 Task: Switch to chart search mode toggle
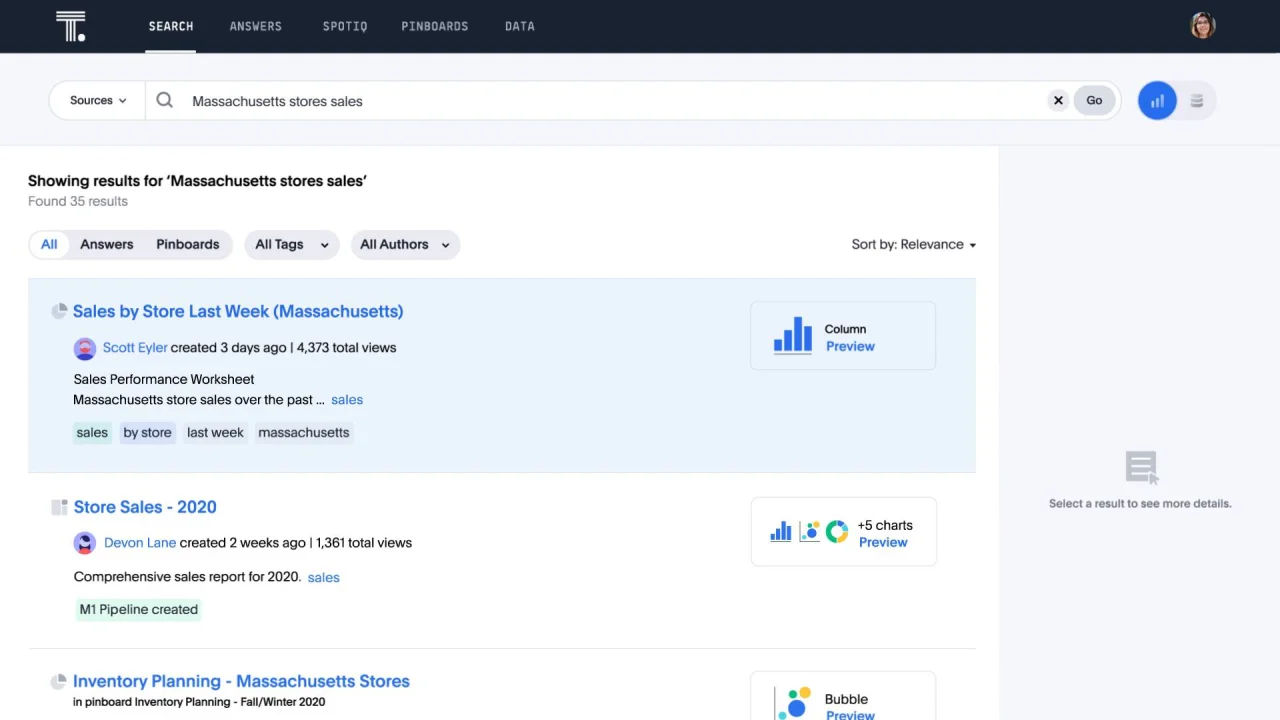(1157, 100)
